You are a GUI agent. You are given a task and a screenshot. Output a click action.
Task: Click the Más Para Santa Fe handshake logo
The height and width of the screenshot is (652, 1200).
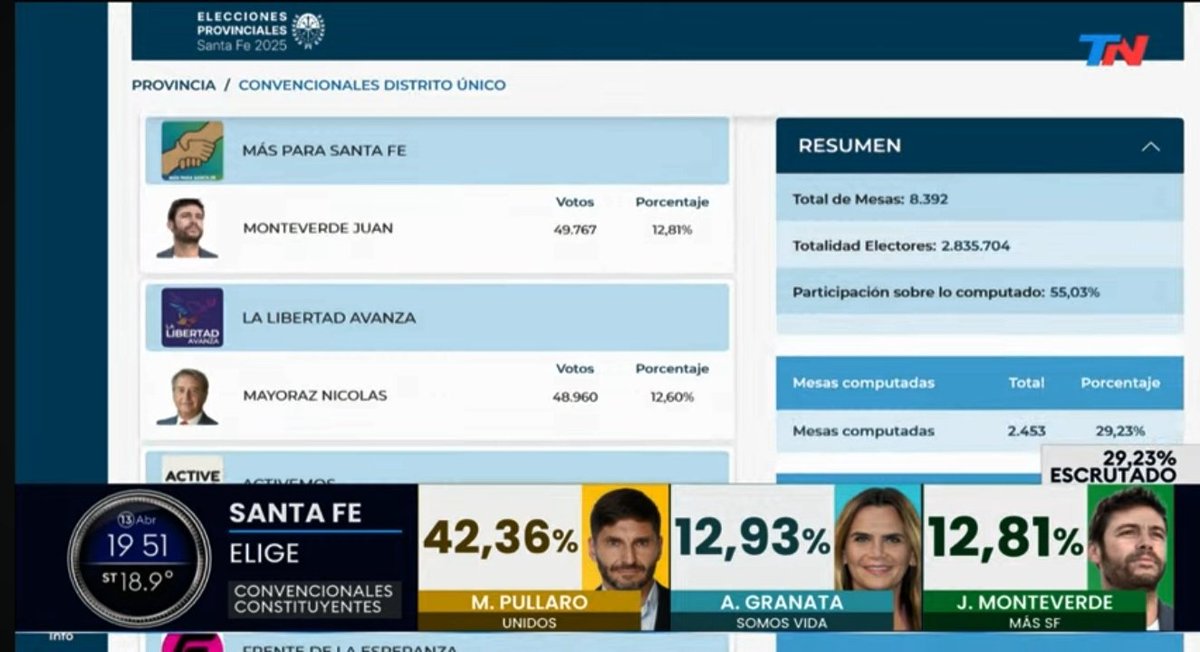[193, 150]
